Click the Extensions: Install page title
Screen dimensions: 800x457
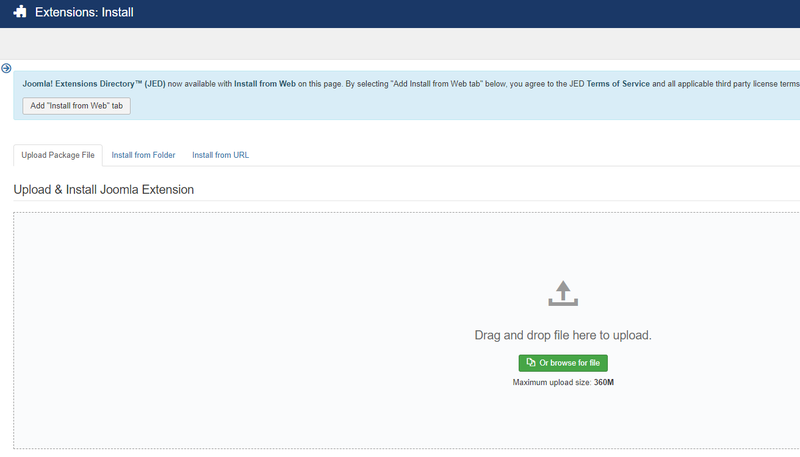84,12
